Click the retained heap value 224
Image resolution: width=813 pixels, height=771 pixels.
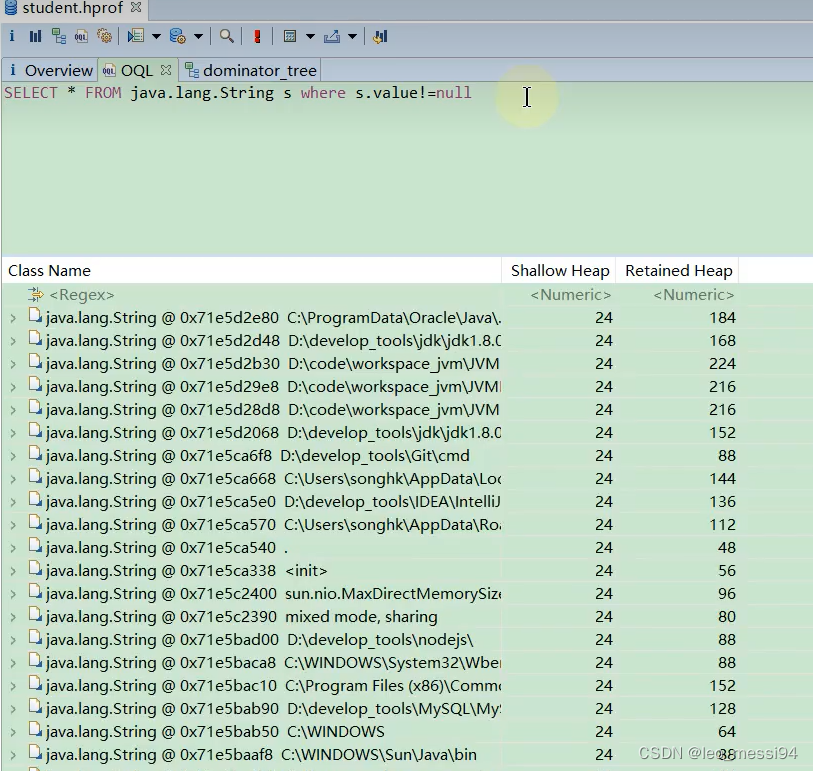point(722,363)
